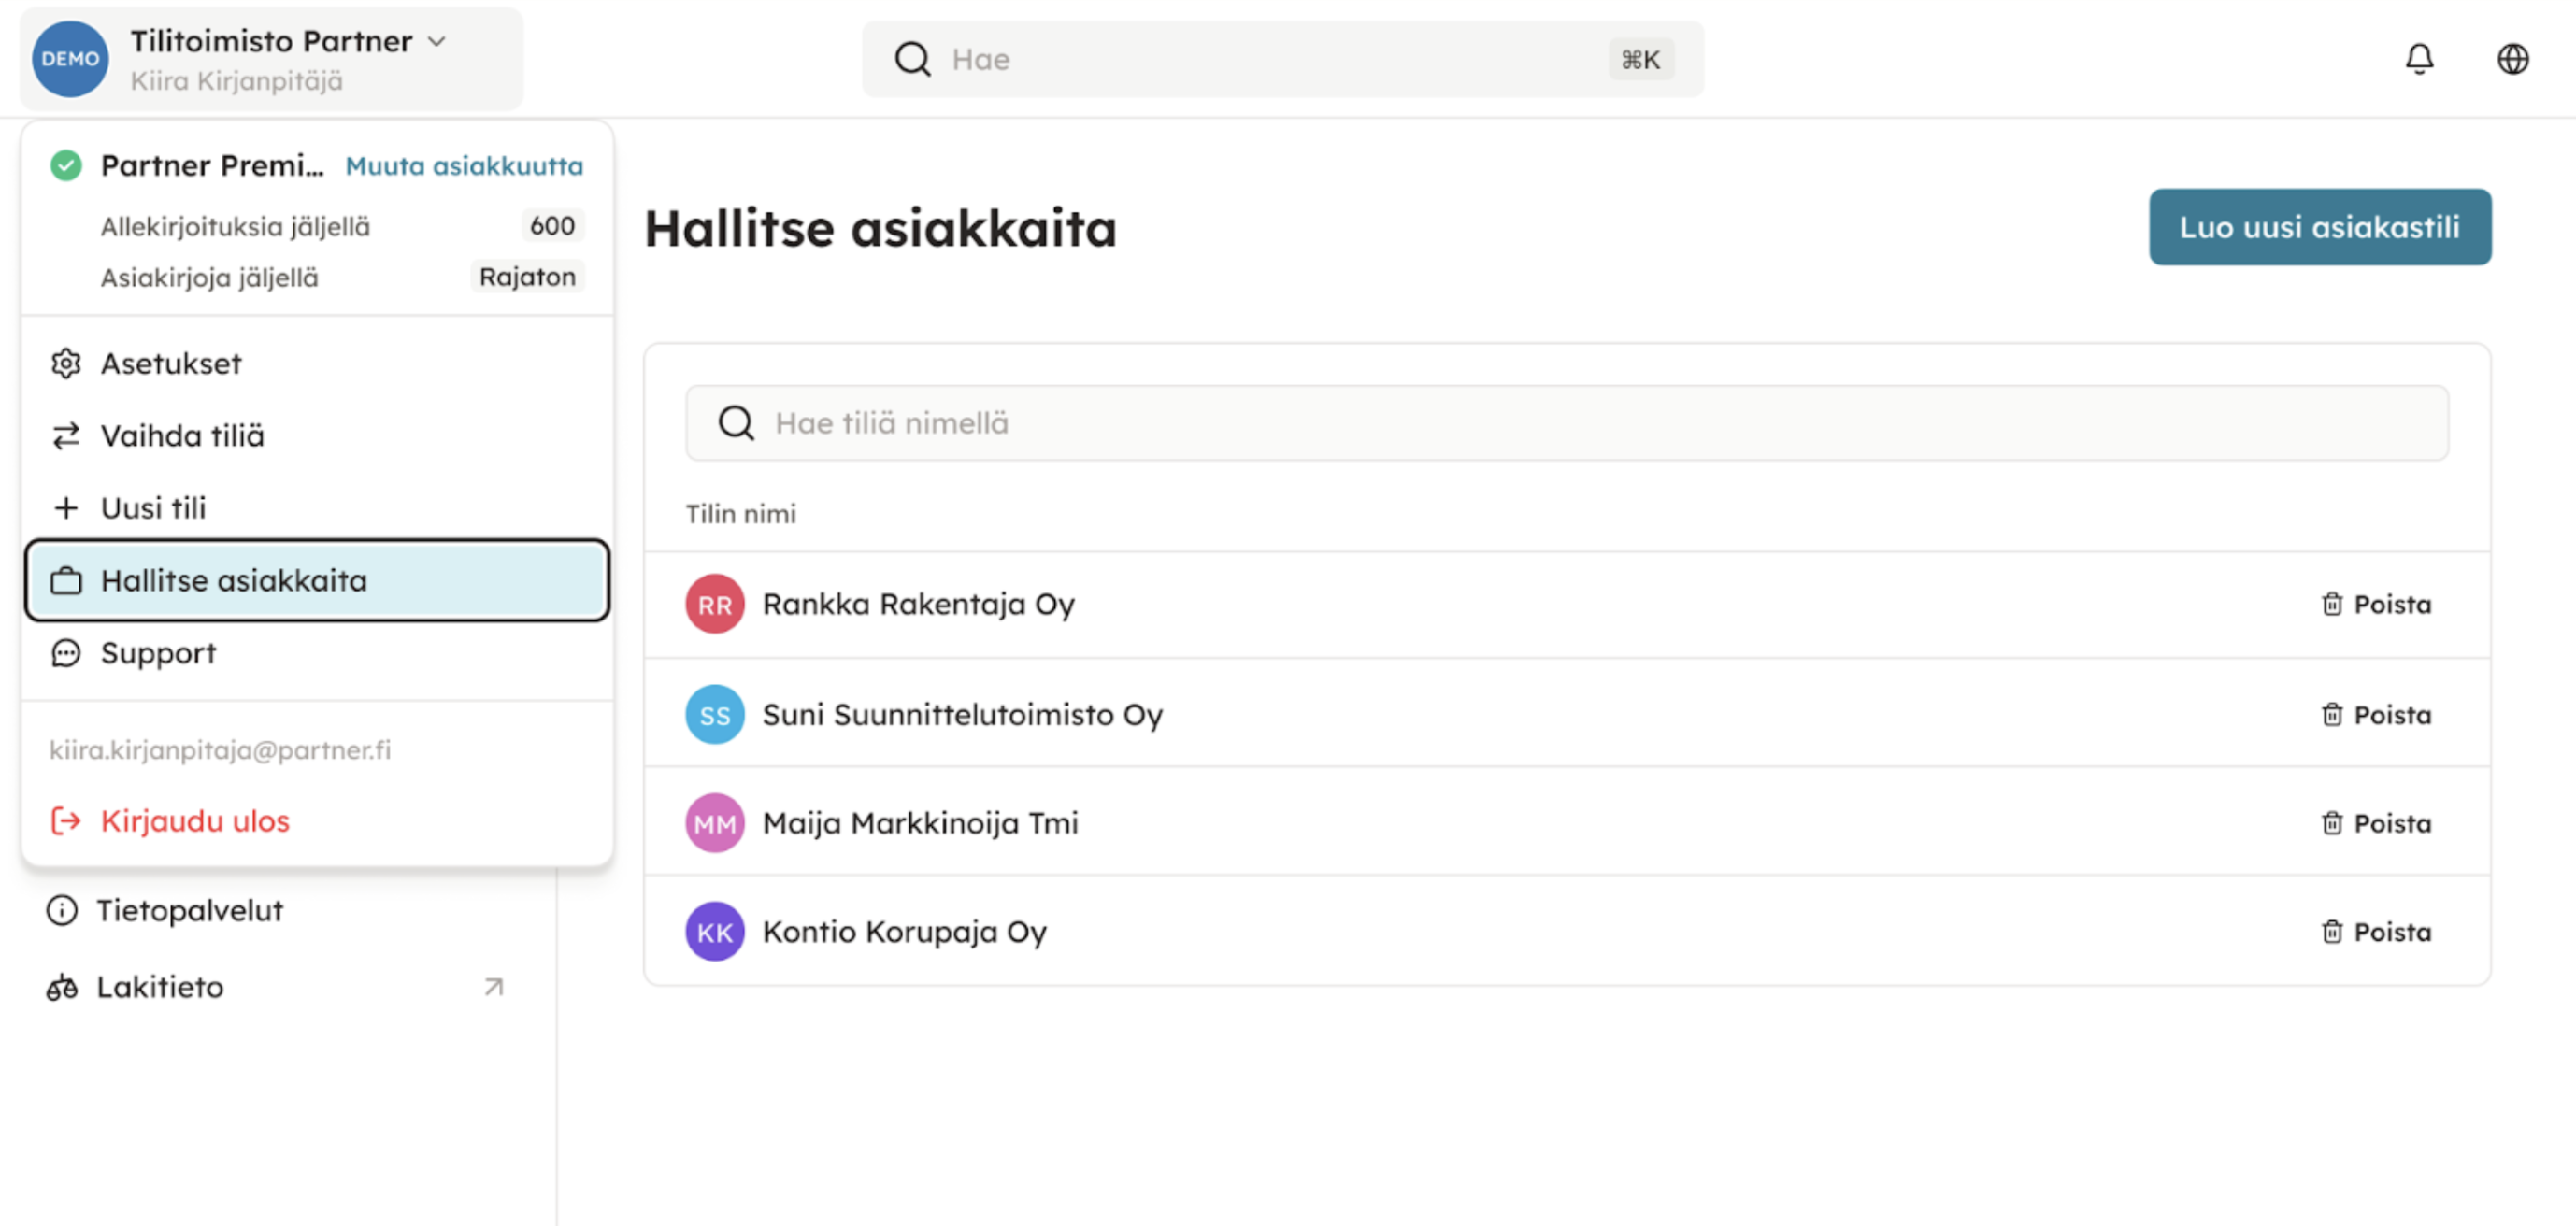Click the DEMO account avatar
This screenshot has height=1226, width=2576.
coord(70,59)
